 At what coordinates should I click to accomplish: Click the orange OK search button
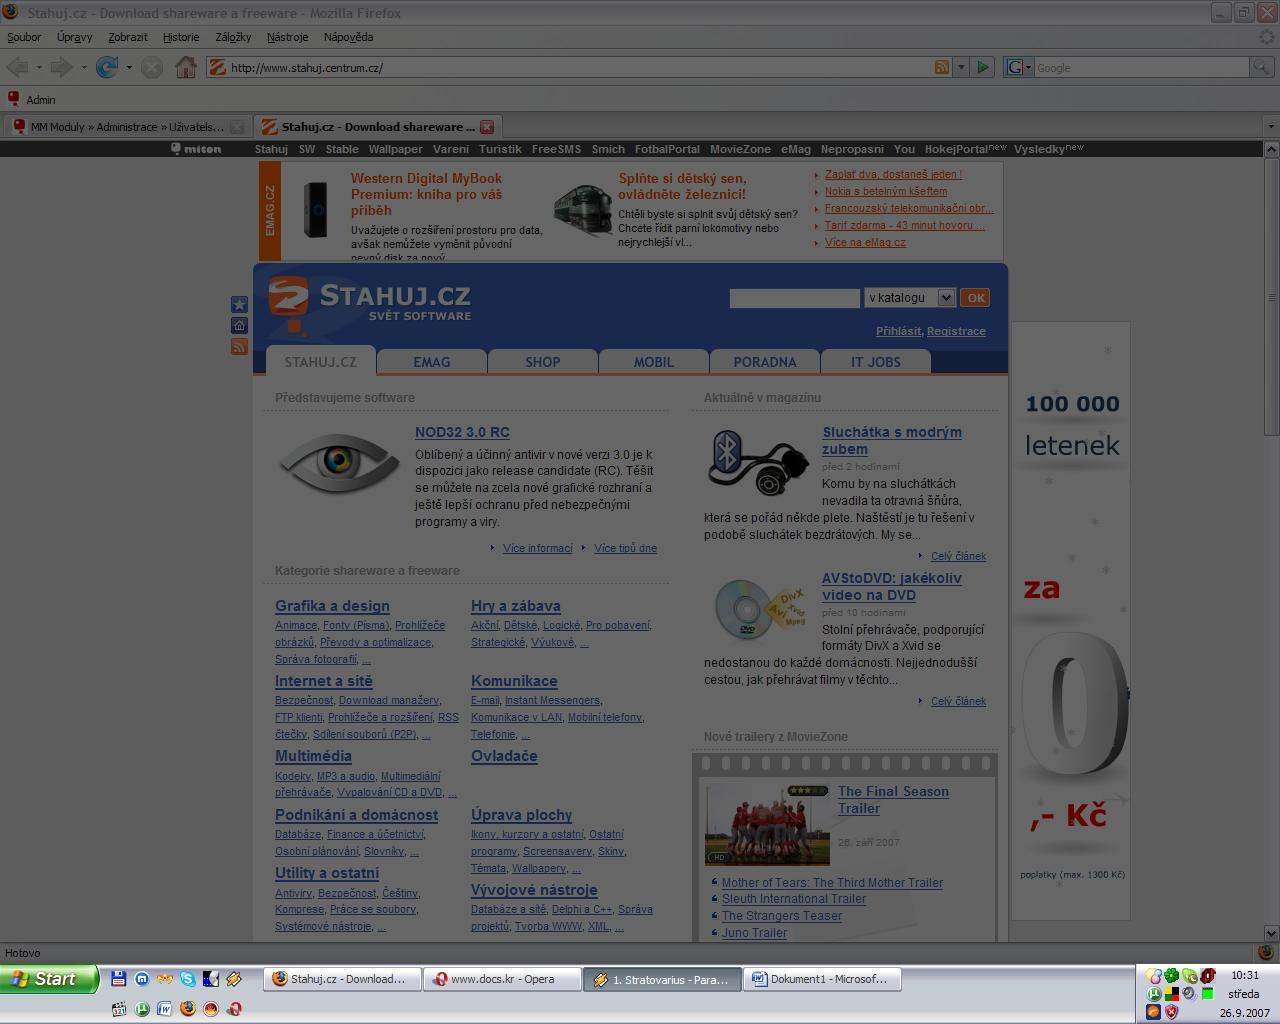(975, 298)
